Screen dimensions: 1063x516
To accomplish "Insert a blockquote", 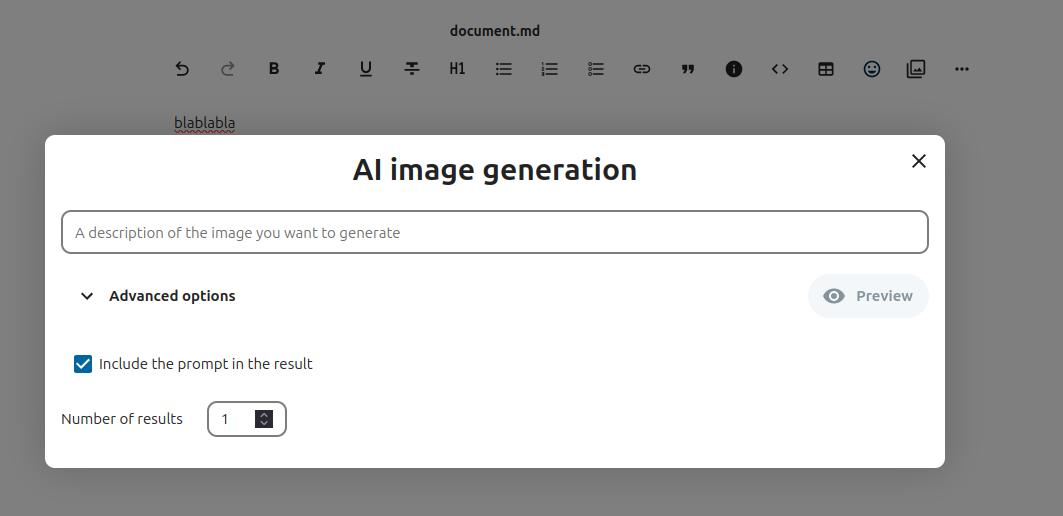I will pyautogui.click(x=688, y=69).
